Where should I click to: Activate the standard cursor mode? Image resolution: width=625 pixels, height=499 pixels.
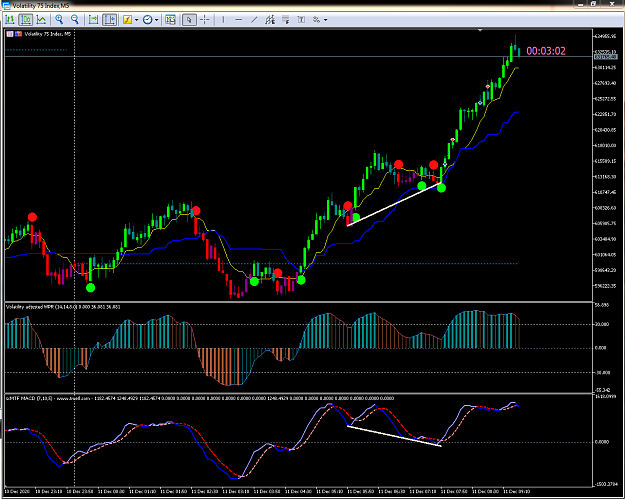tap(189, 20)
